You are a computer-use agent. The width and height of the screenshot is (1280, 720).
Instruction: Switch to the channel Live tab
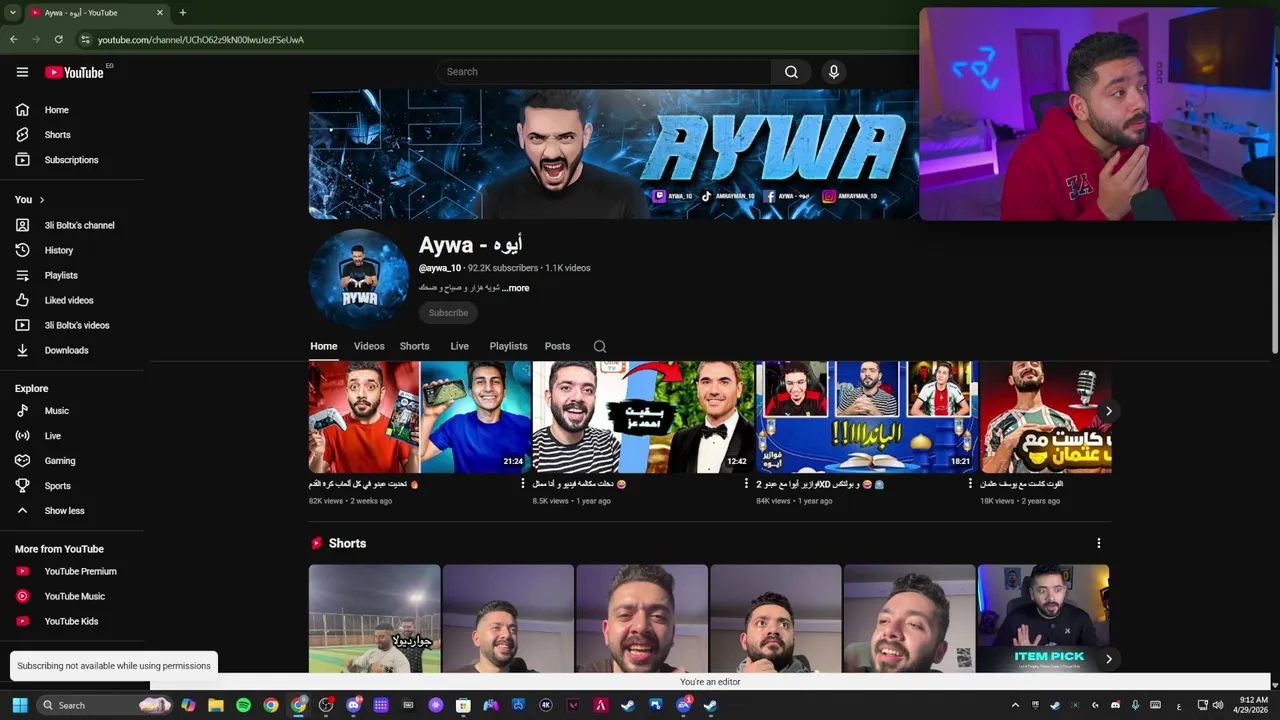(459, 346)
